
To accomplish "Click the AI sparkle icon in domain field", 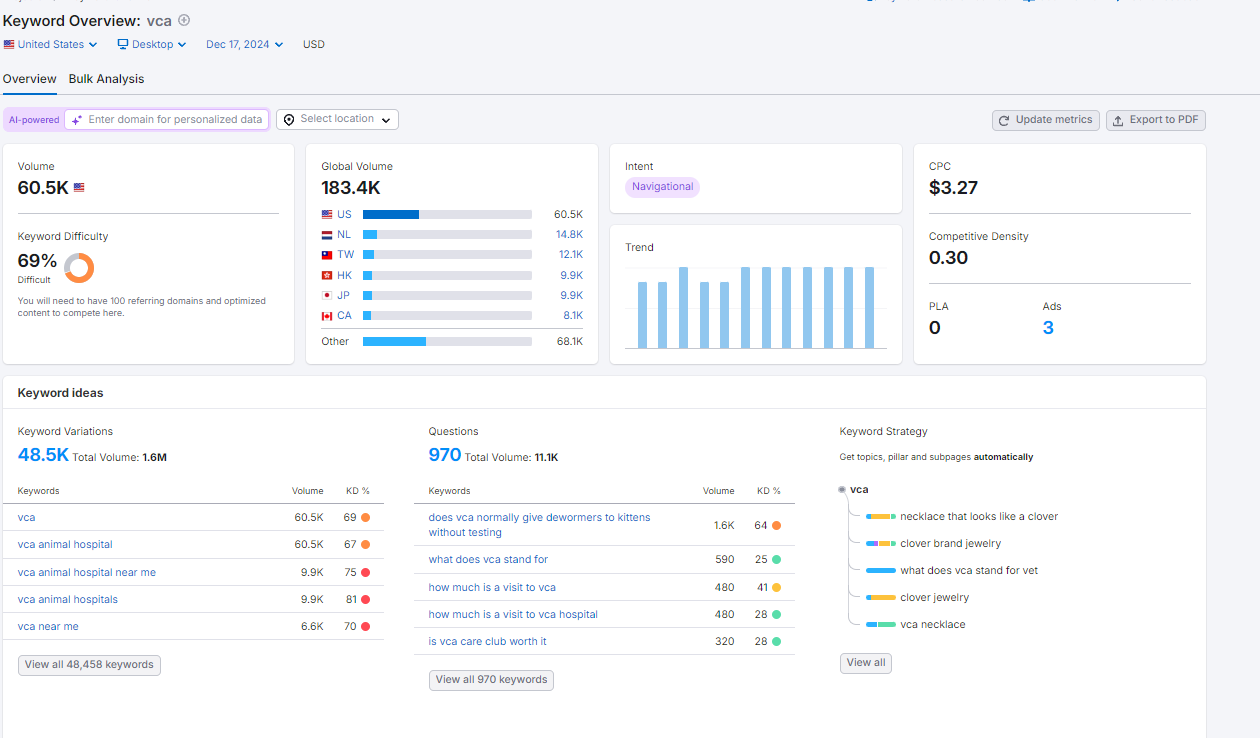I will pyautogui.click(x=77, y=119).
